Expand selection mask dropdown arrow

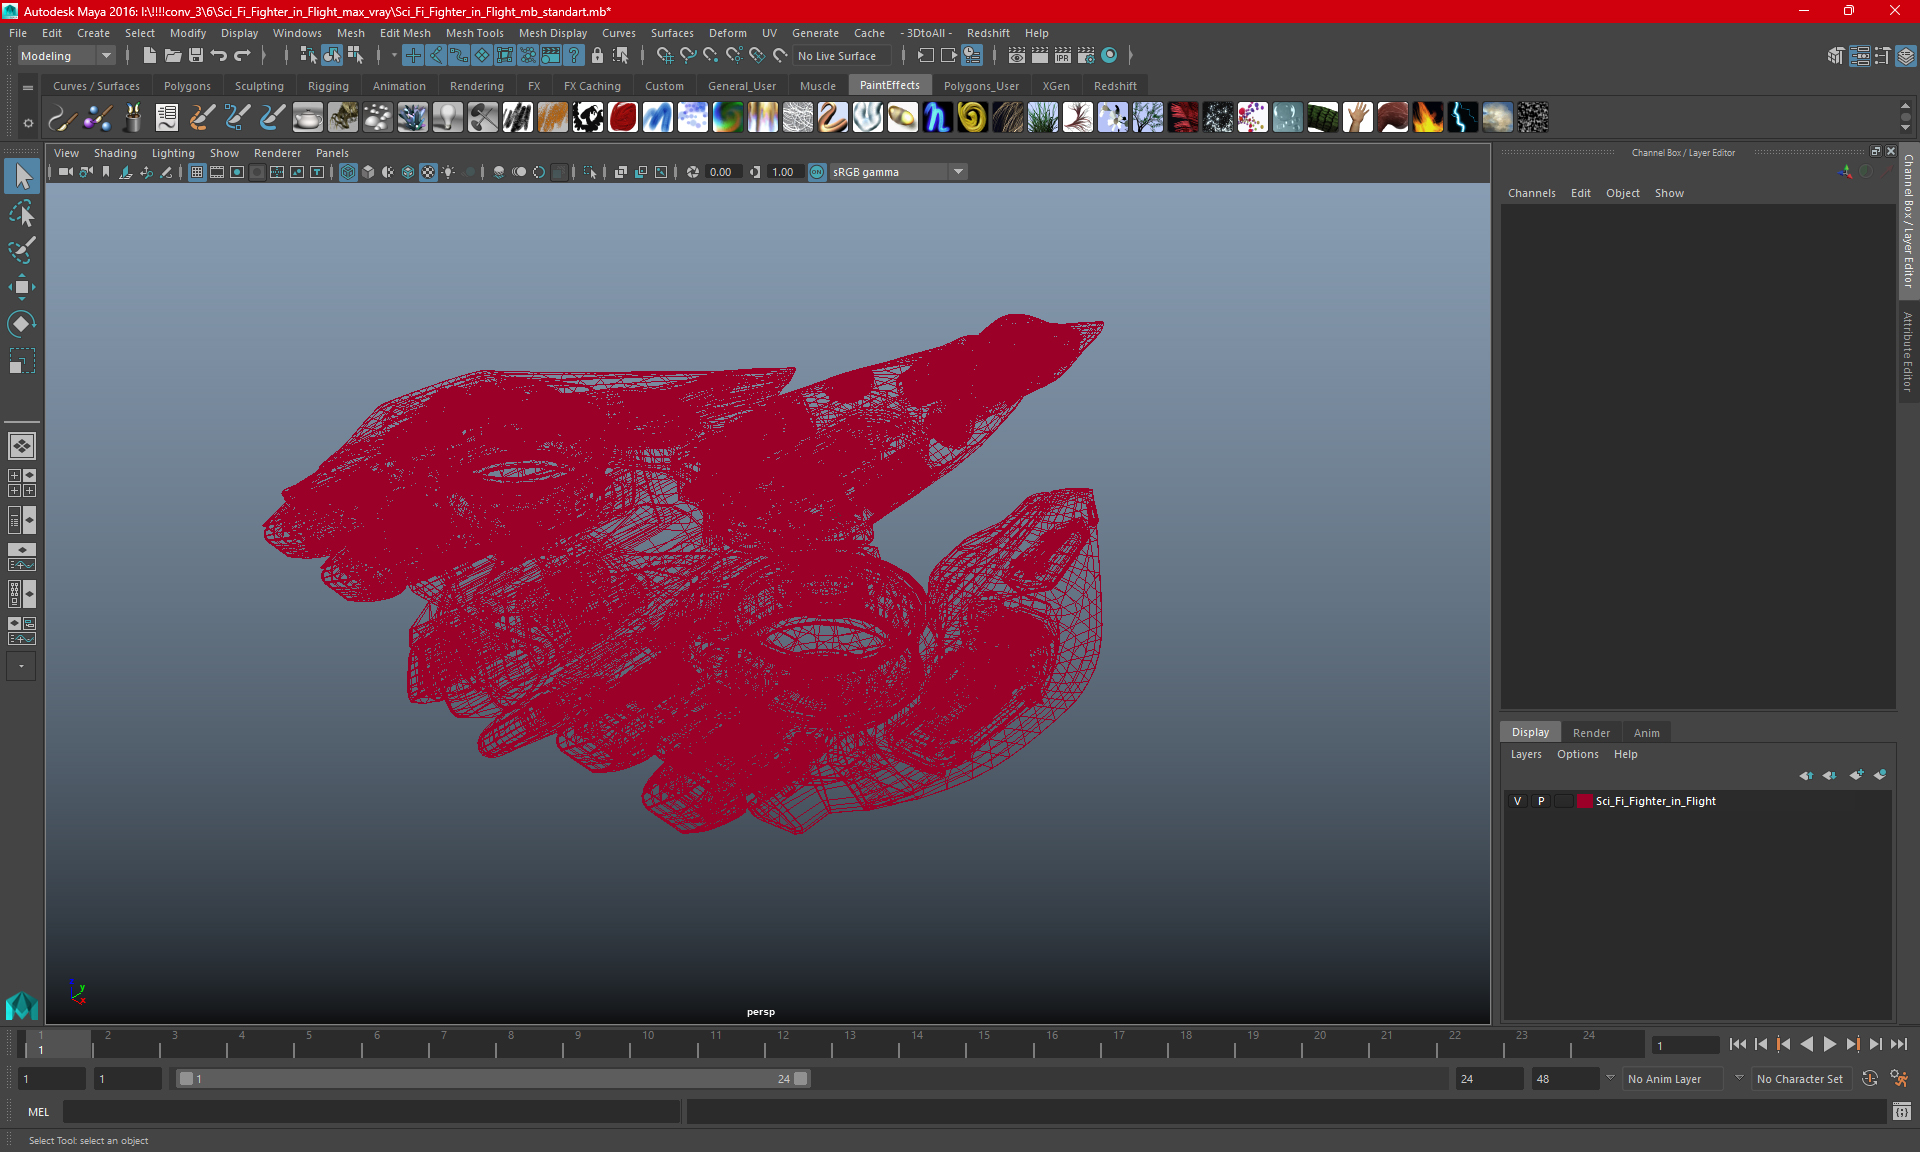[x=394, y=56]
